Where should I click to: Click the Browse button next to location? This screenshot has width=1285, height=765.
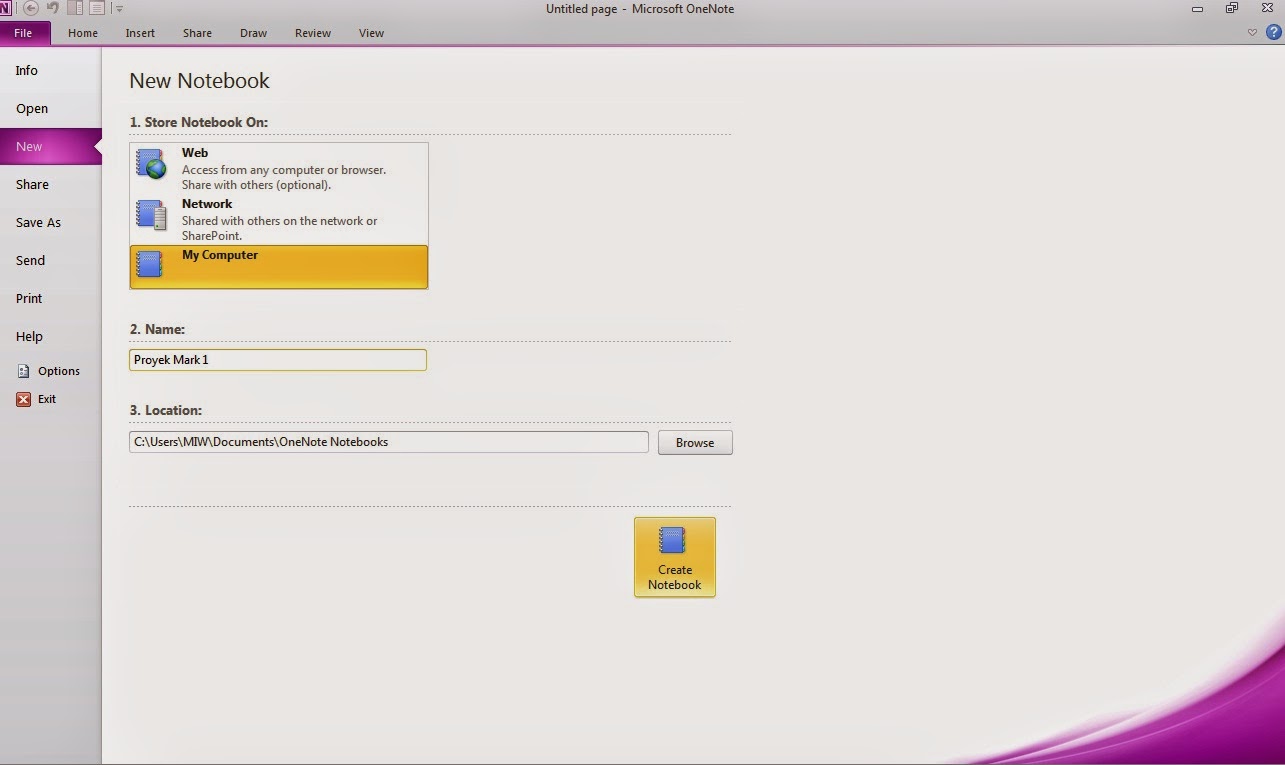[695, 442]
